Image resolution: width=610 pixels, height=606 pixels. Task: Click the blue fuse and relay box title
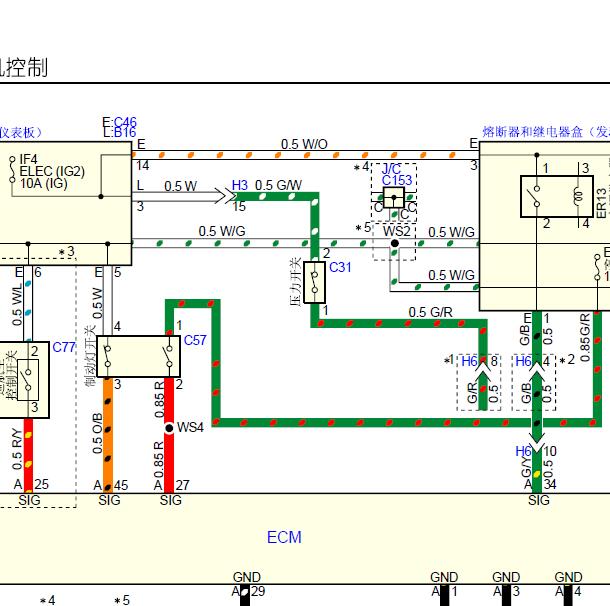pos(546,132)
